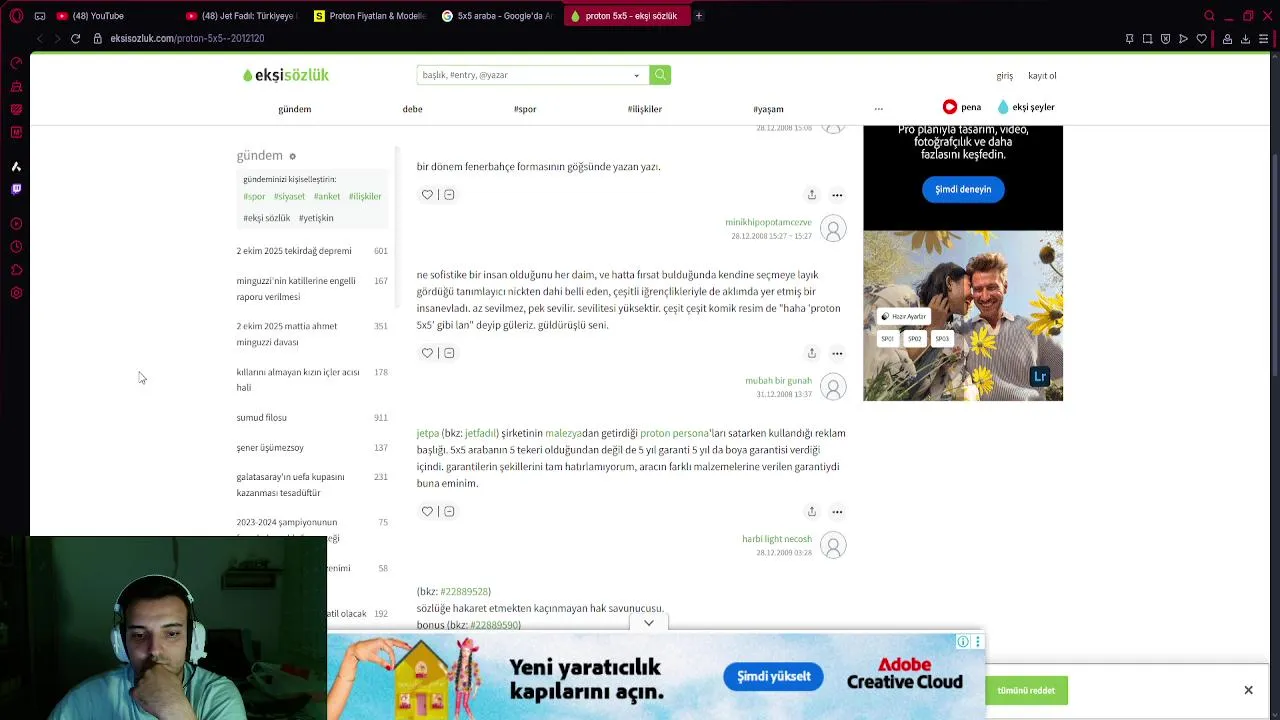
Task: Open more options on minikhipopotamcezve entry
Action: (x=837, y=353)
